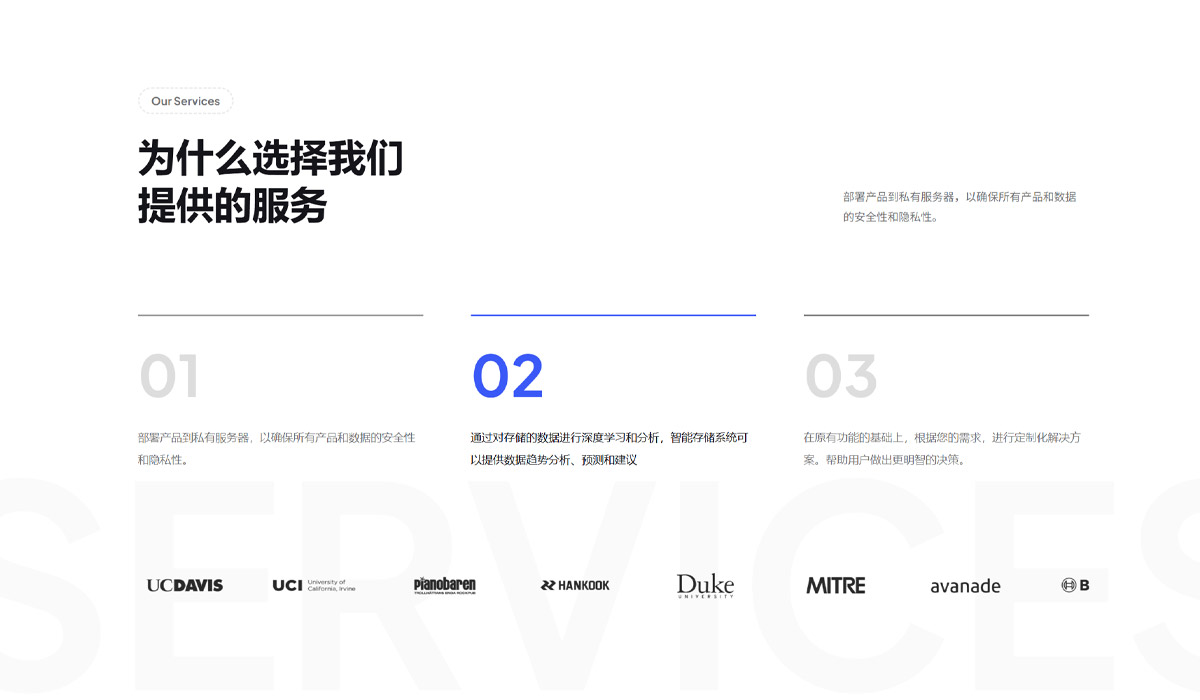Click the 03 description starting 在原有功能的基础上

tap(942, 449)
